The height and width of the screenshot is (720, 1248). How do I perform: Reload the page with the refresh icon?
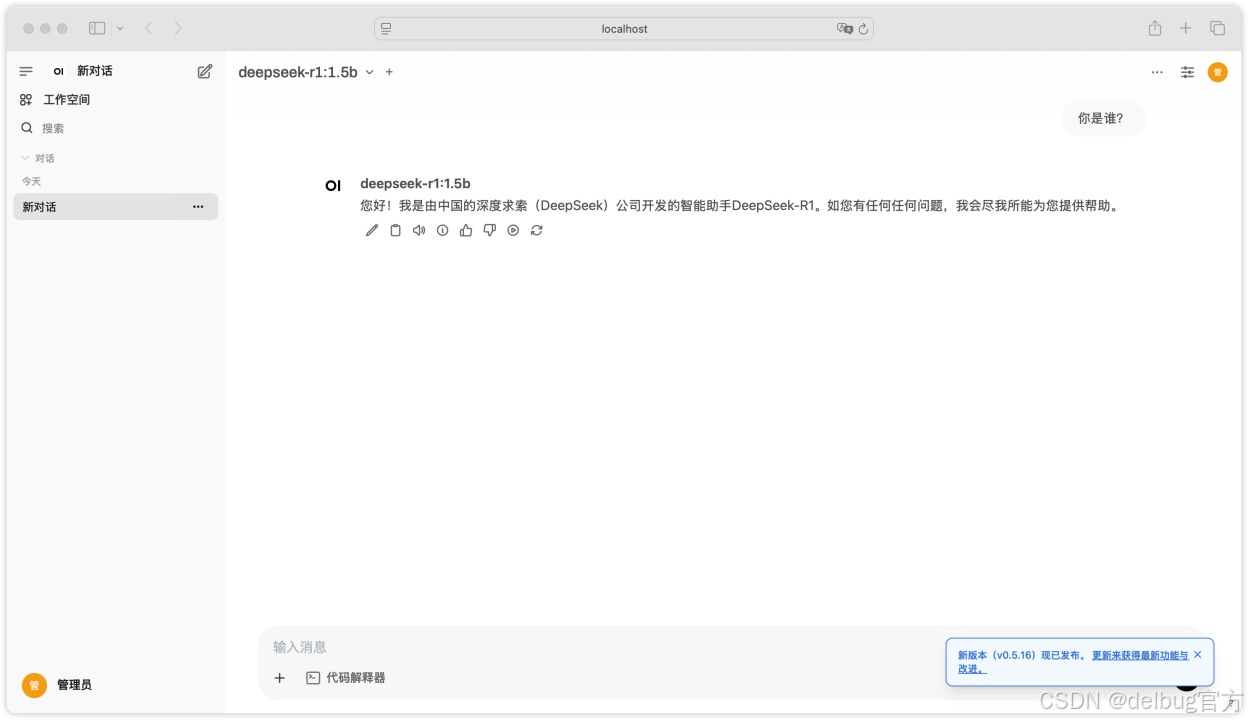coord(864,29)
